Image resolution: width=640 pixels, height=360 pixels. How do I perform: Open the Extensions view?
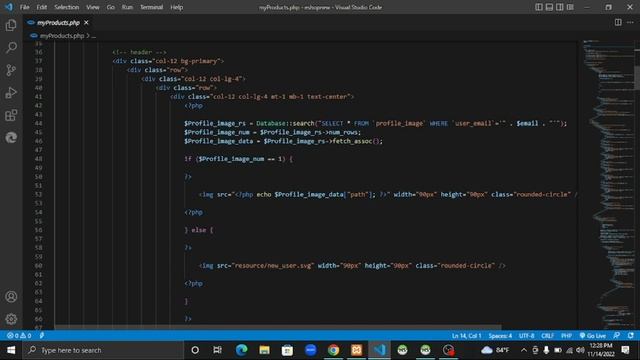(x=11, y=115)
